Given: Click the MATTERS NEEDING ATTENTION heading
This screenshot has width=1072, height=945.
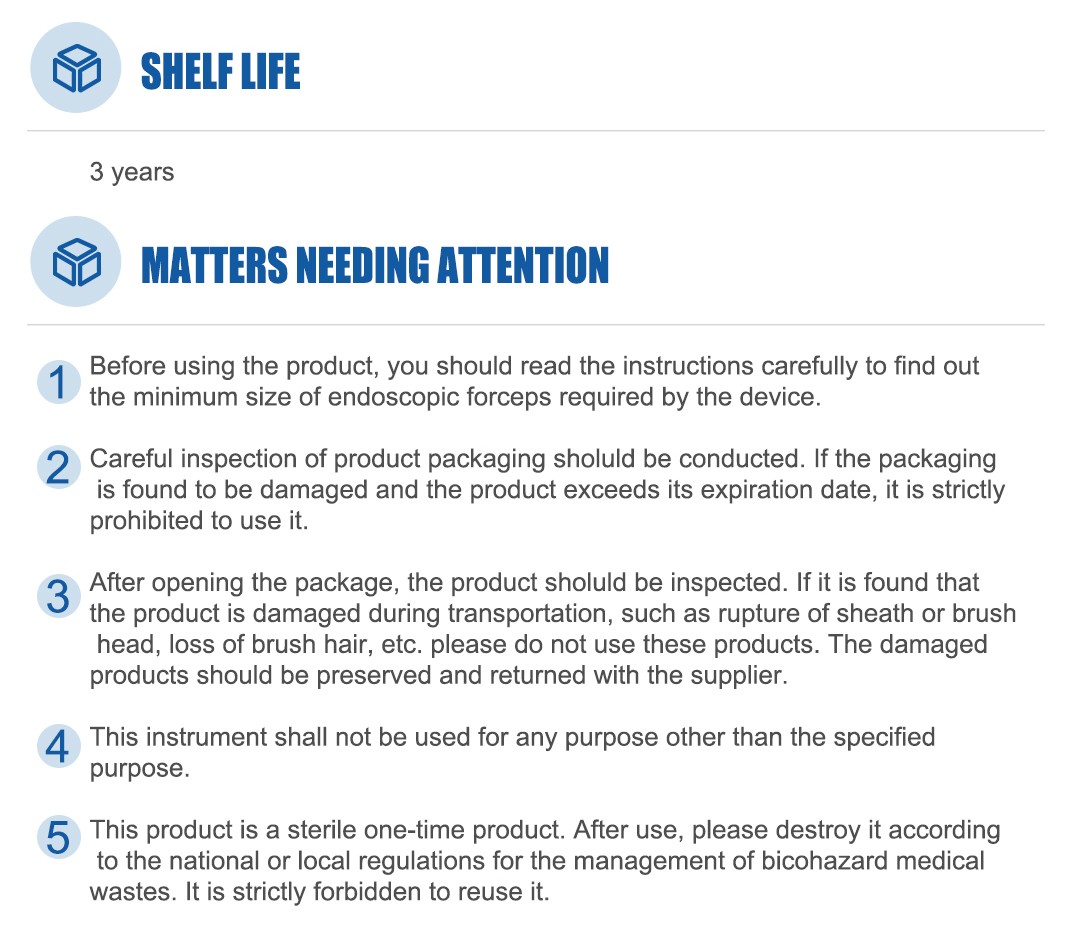Looking at the screenshot, I should (x=375, y=265).
